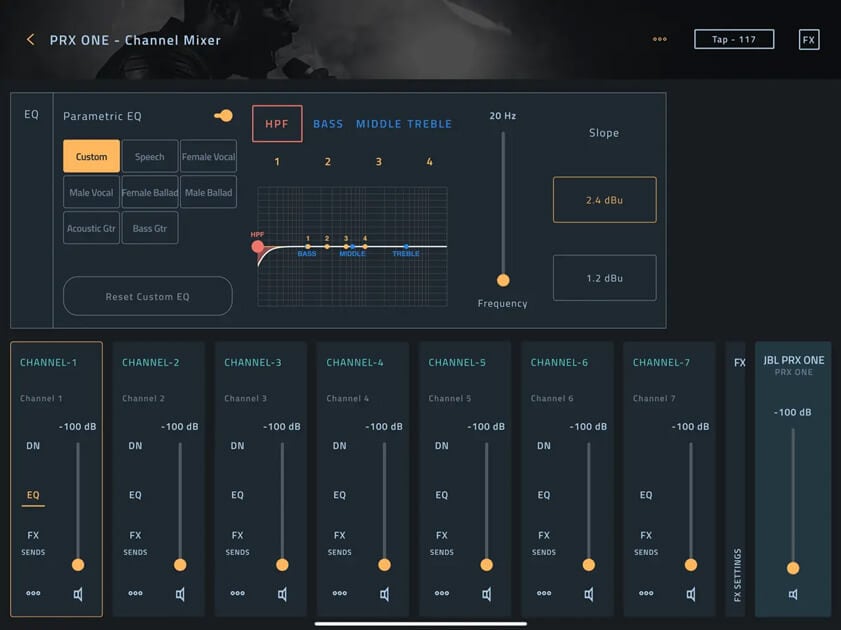Open the EQ tab on Channel-6
The image size is (841, 630).
click(x=544, y=495)
